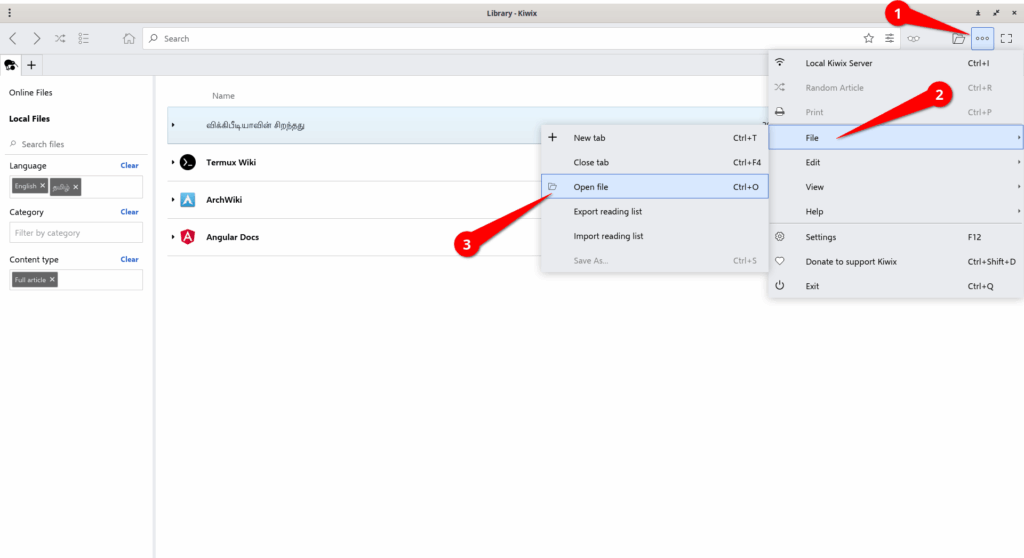Expand the Termux Wiki row

coord(173,162)
